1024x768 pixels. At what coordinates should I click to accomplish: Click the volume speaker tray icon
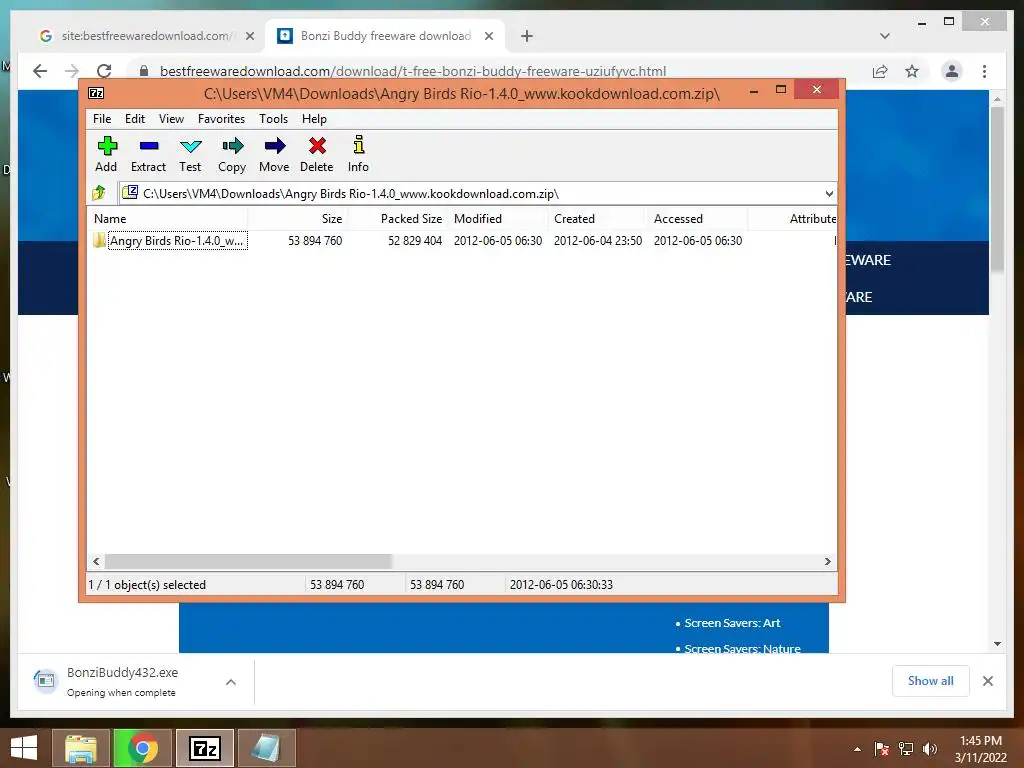tap(930, 749)
